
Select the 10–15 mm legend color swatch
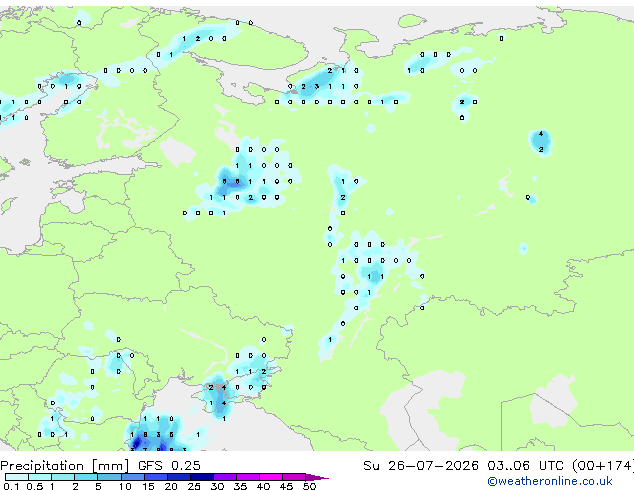132,477
